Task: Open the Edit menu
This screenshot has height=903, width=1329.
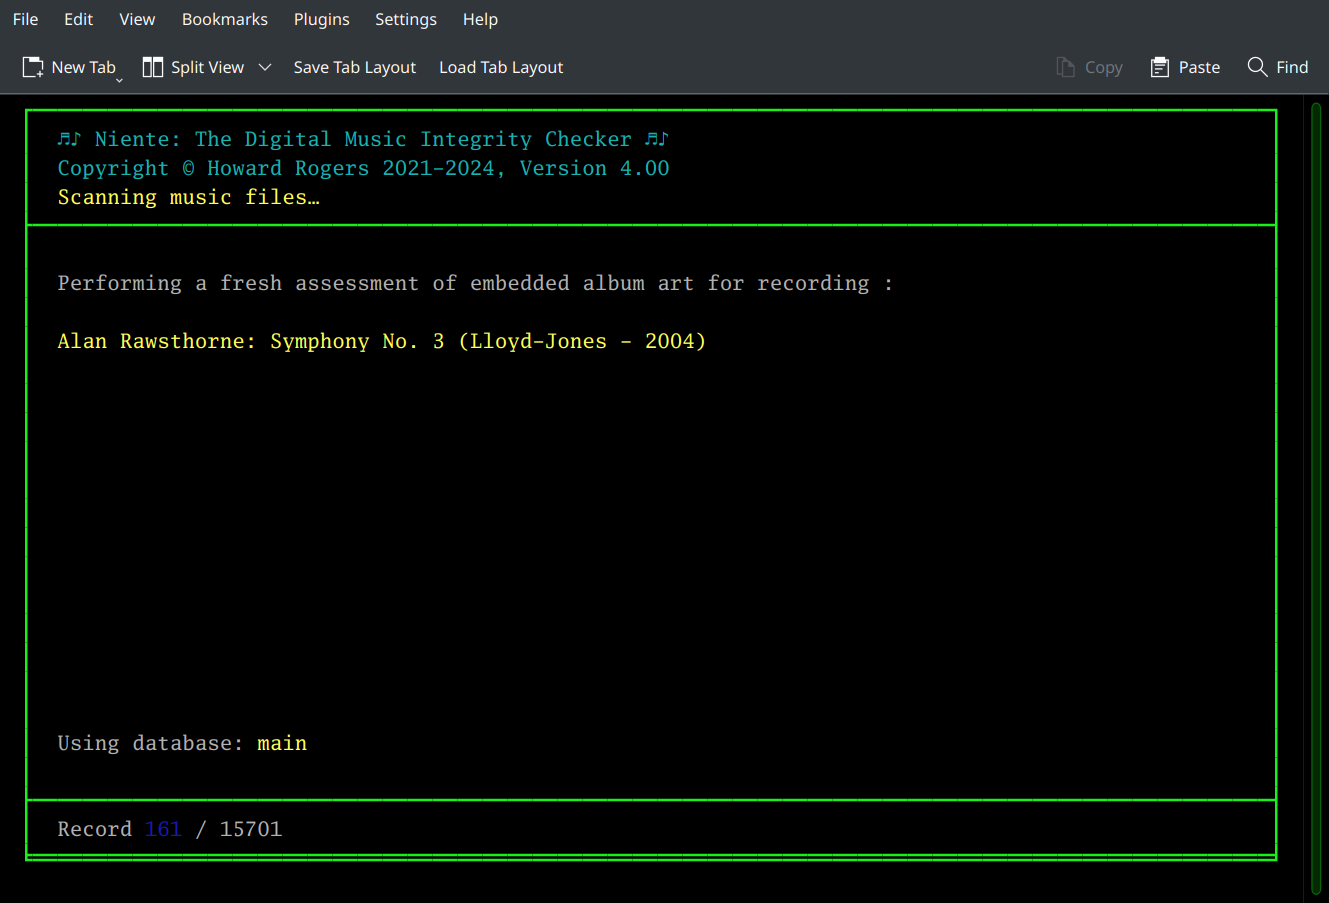Action: (78, 19)
